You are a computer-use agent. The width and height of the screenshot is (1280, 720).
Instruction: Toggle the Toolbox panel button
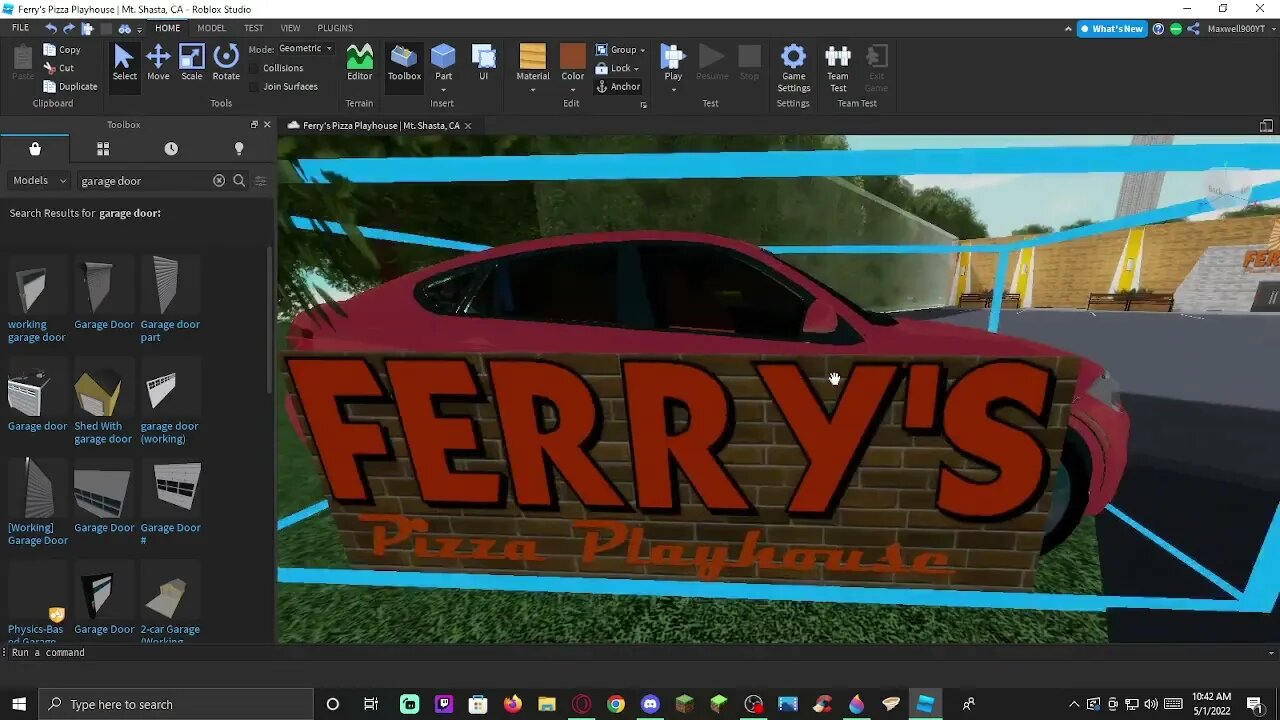pyautogui.click(x=404, y=62)
